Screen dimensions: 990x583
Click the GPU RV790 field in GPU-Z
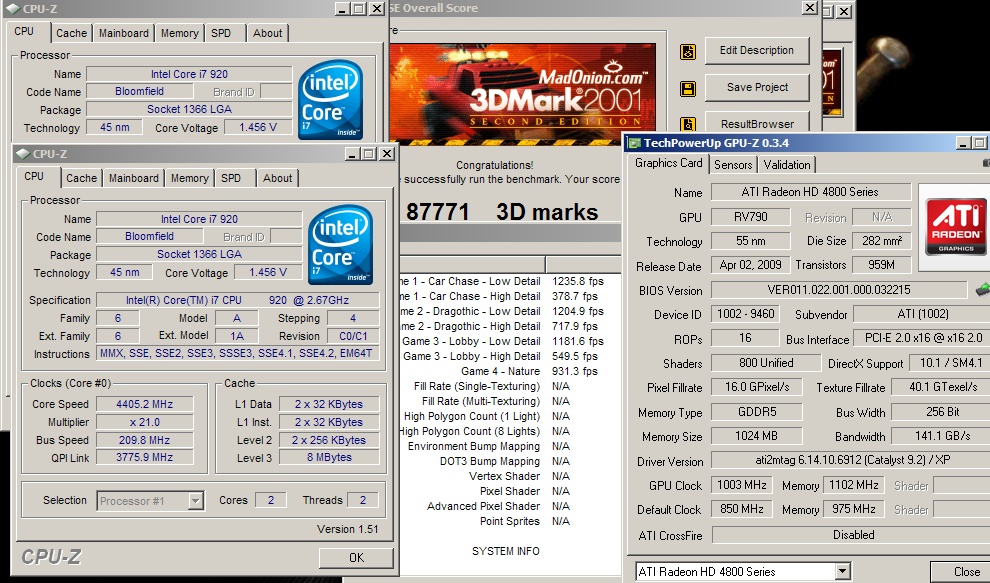750,217
